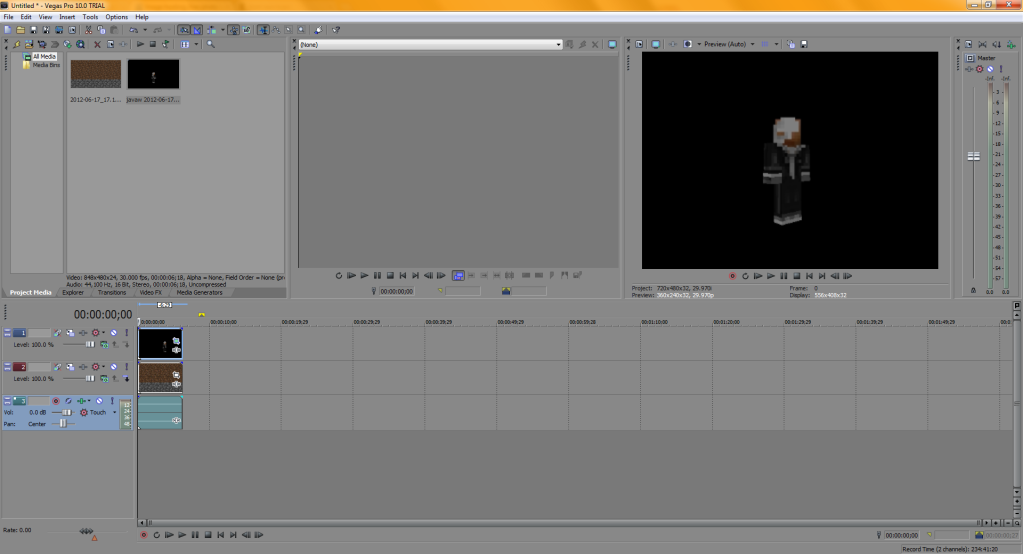Open the Overlays dropdown arrow in preview
1023x554 pixels.
pyautogui.click(x=776, y=44)
